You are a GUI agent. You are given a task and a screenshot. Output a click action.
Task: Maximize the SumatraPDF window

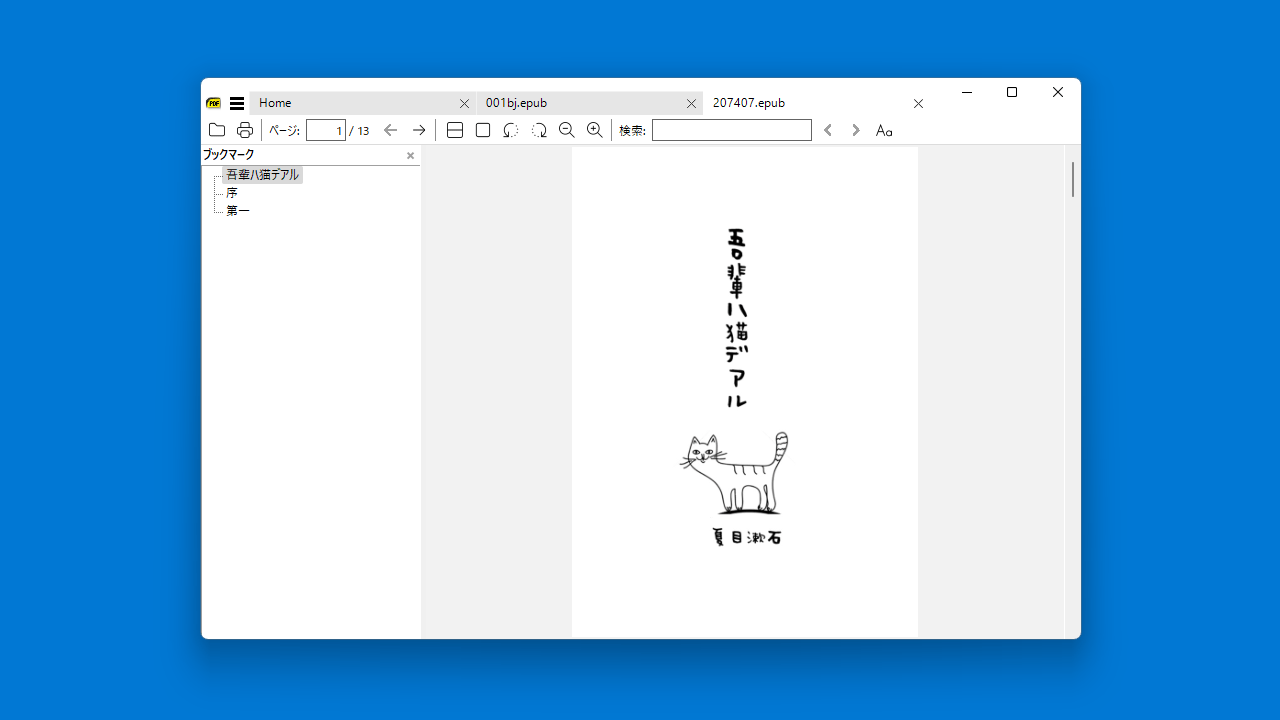click(x=1012, y=92)
